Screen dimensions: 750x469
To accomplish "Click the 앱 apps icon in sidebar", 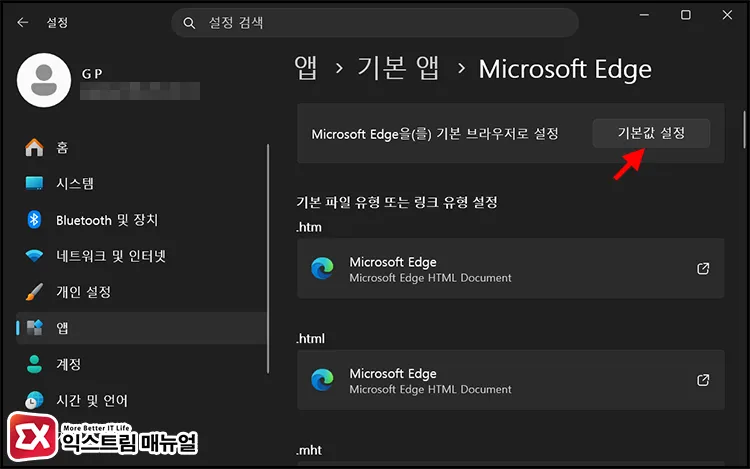I will point(34,328).
